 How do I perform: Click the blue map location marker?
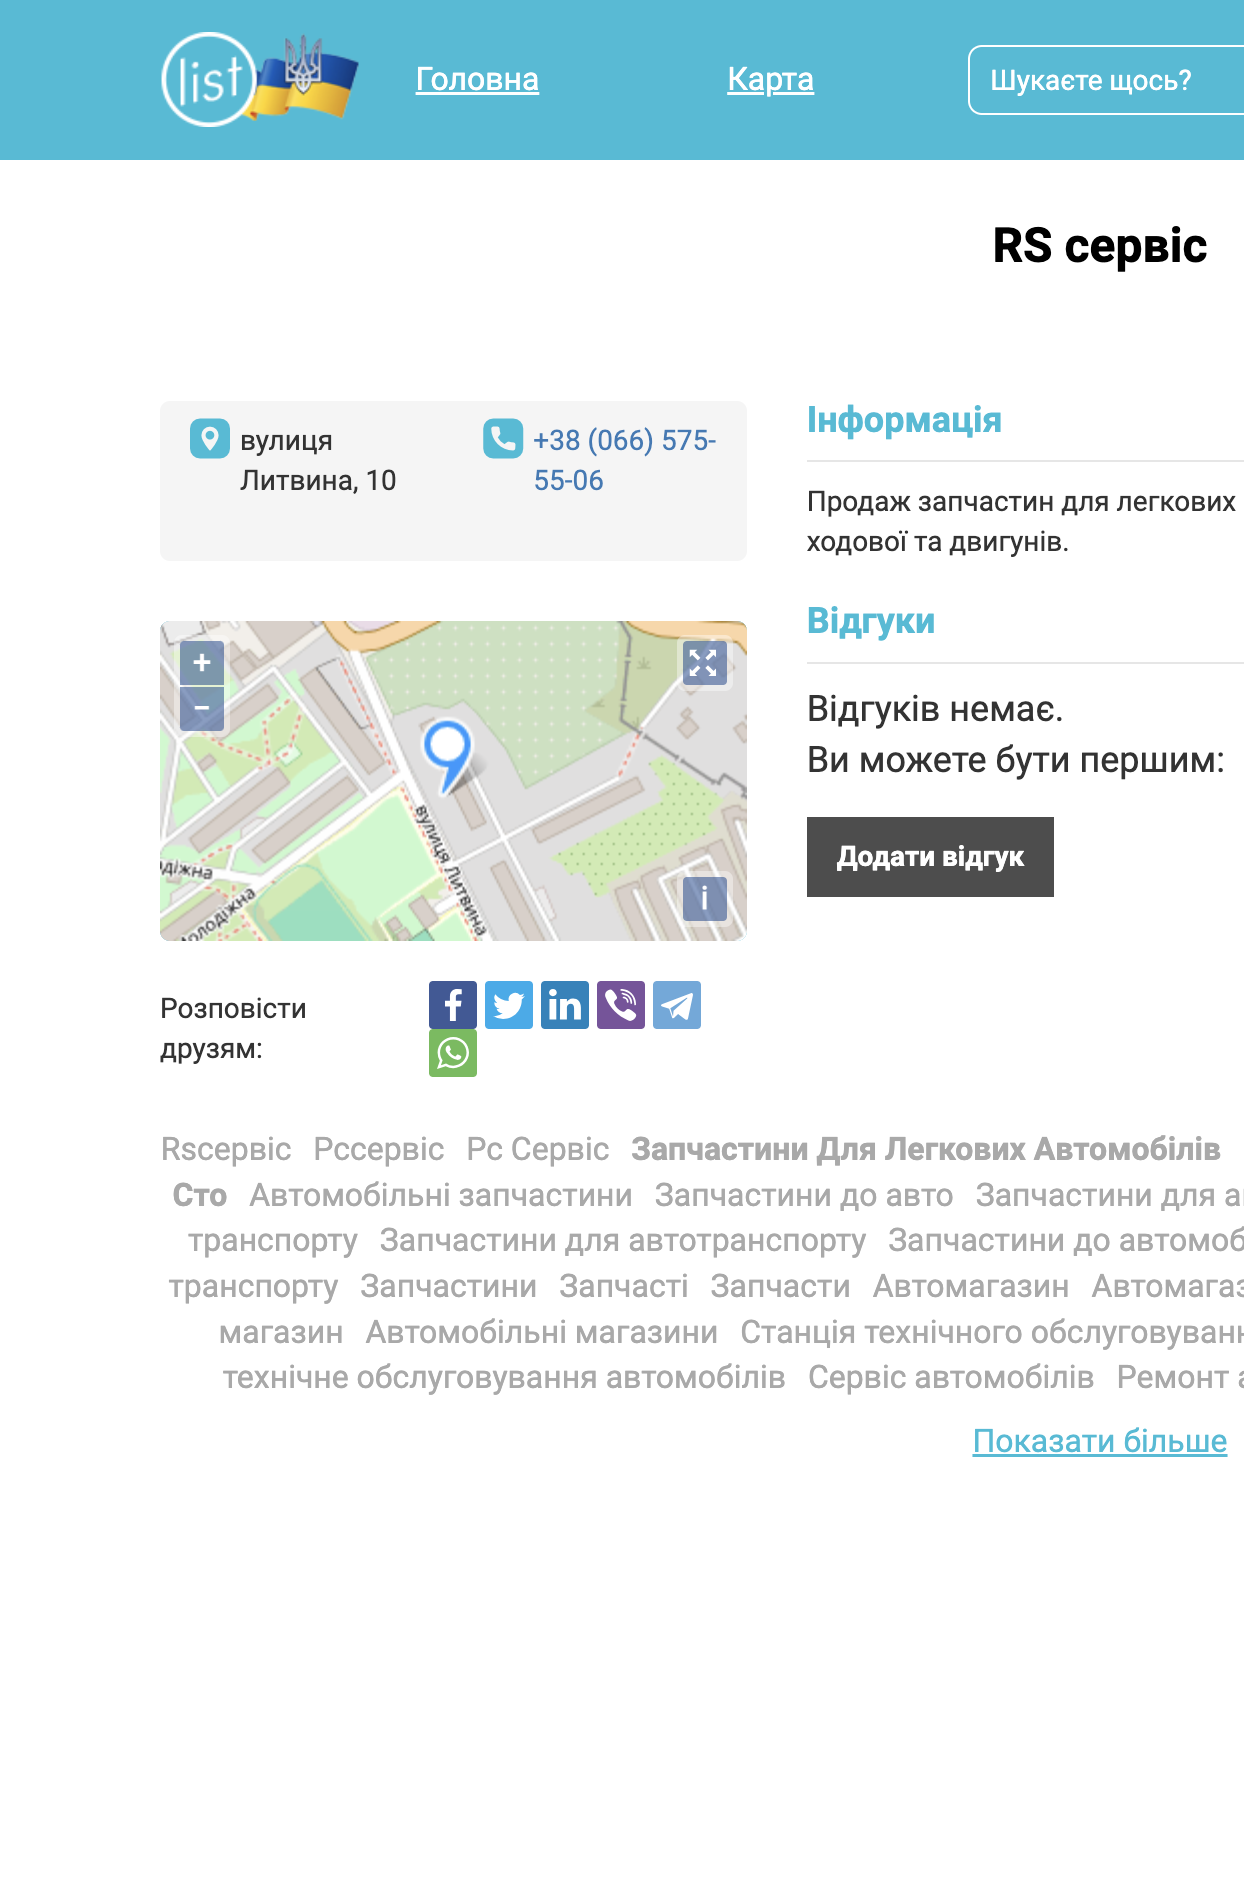click(x=447, y=755)
